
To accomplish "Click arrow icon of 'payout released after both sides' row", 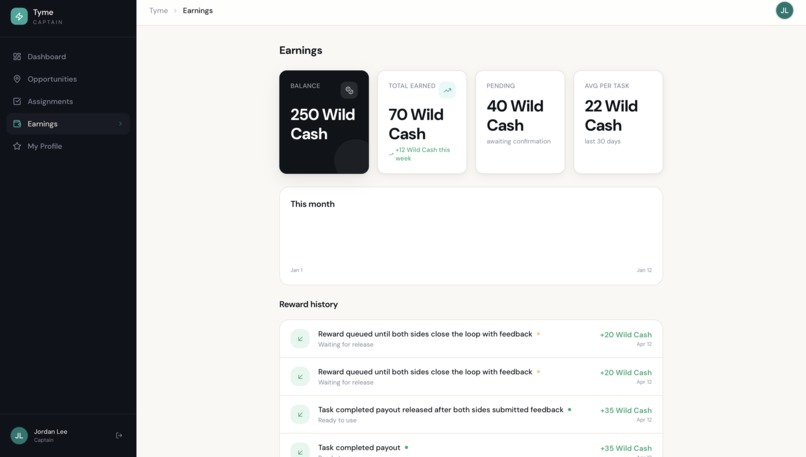I will click(x=300, y=414).
